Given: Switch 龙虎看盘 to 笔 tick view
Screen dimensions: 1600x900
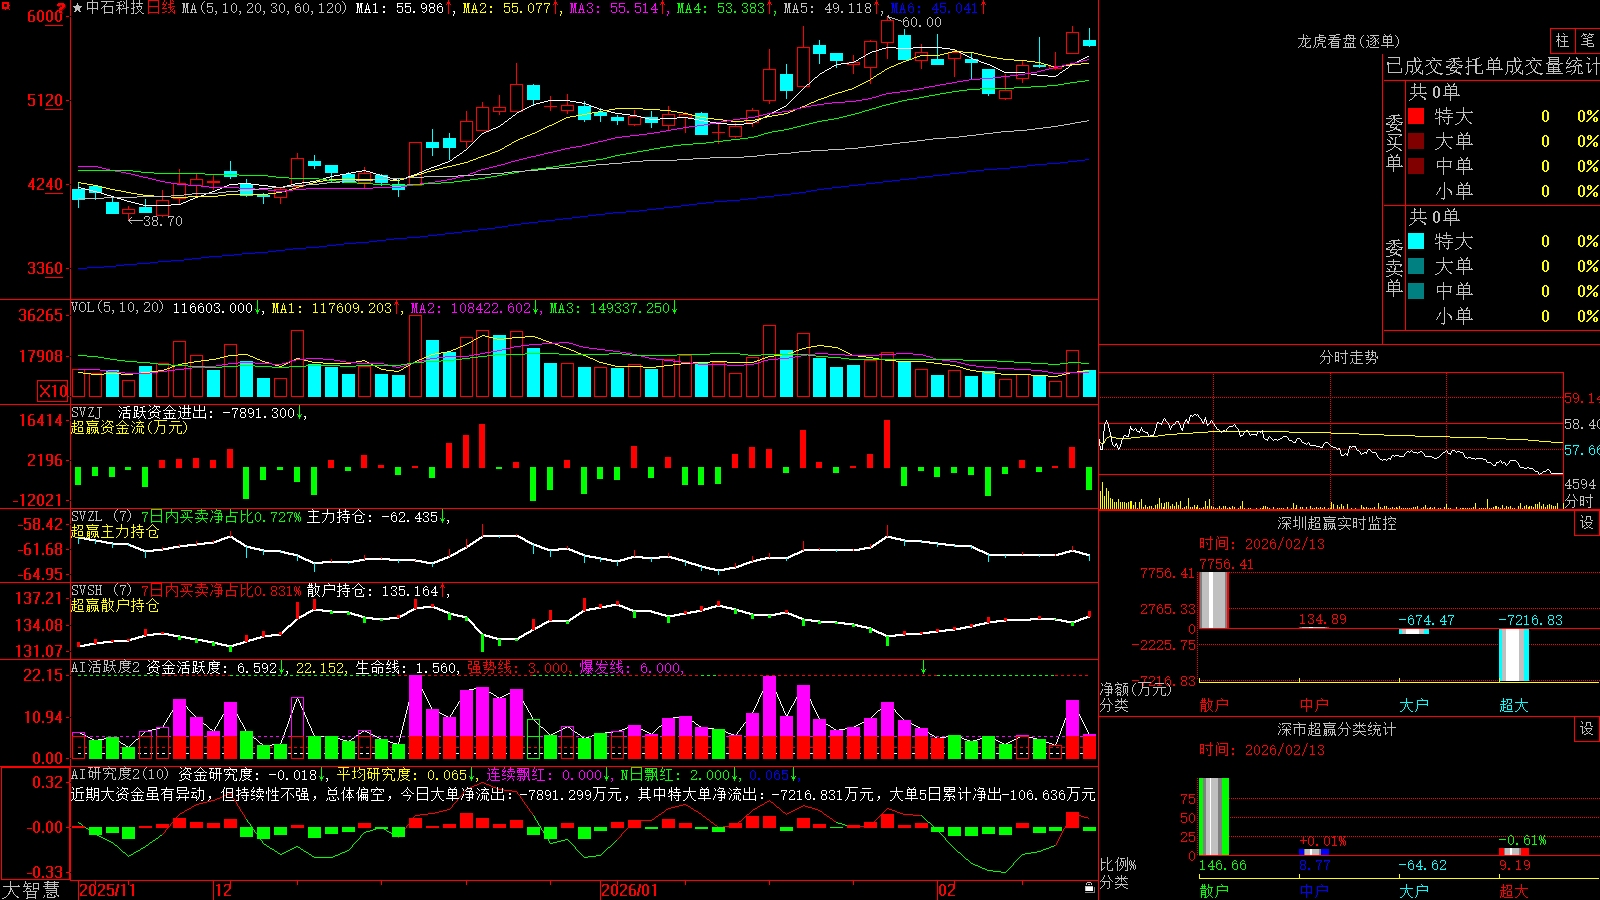Looking at the screenshot, I should pos(1587,40).
